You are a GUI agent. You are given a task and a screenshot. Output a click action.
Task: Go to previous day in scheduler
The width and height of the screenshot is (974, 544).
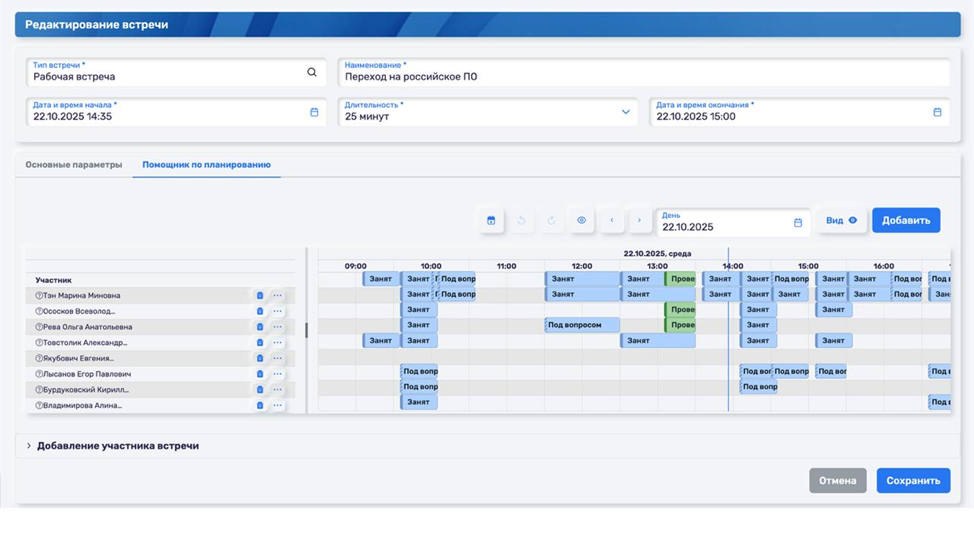611,220
